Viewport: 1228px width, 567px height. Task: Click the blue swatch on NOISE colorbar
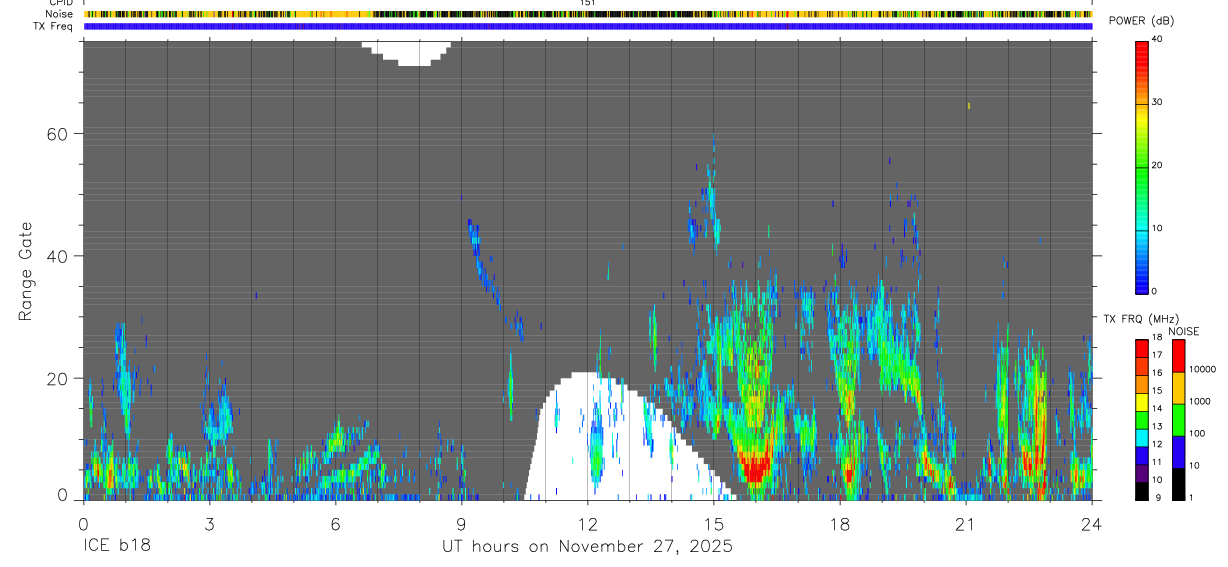pos(1179,452)
